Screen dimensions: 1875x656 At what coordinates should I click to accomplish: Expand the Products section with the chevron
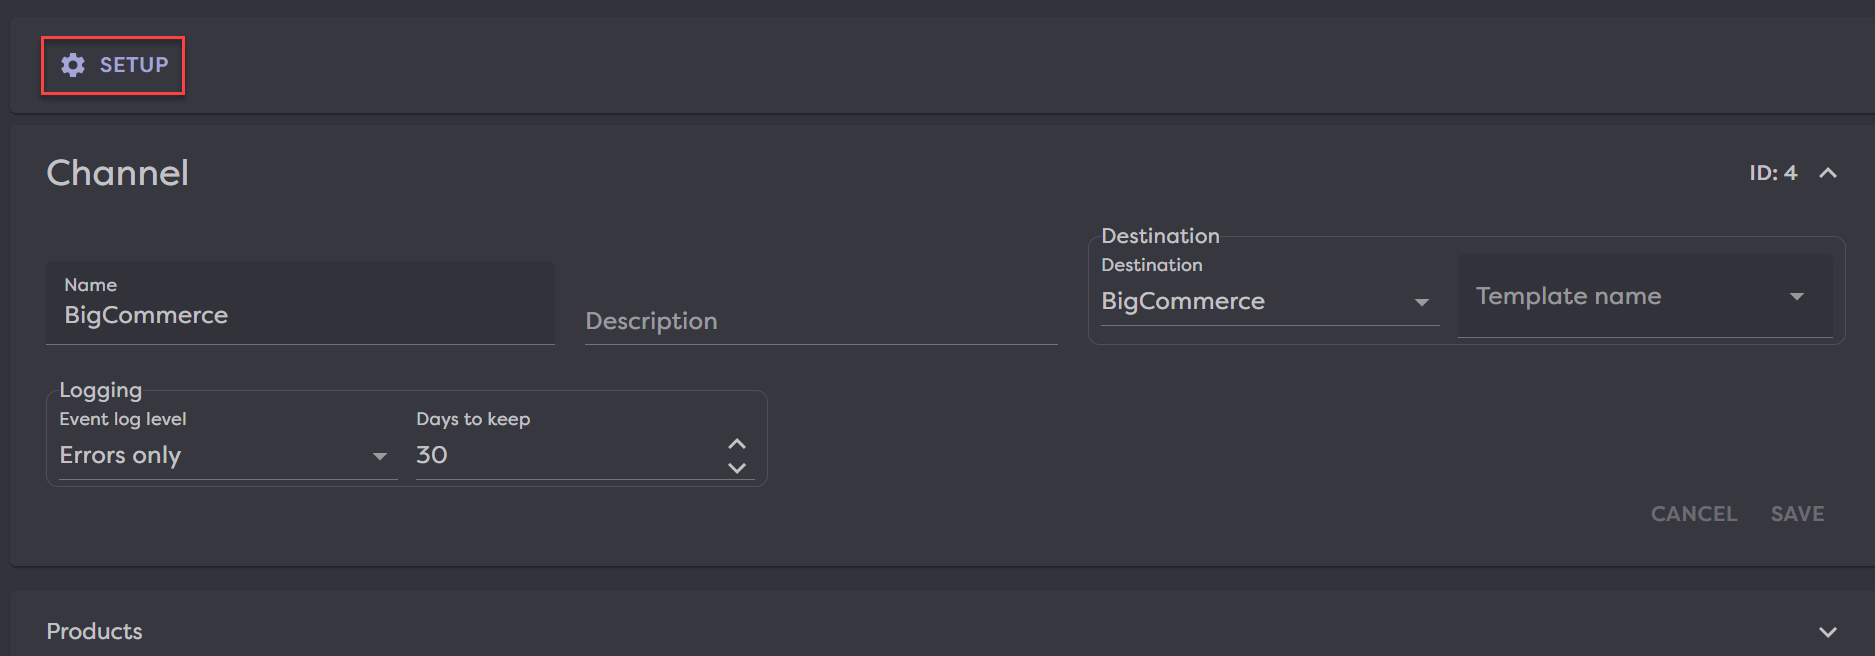[x=1827, y=632]
